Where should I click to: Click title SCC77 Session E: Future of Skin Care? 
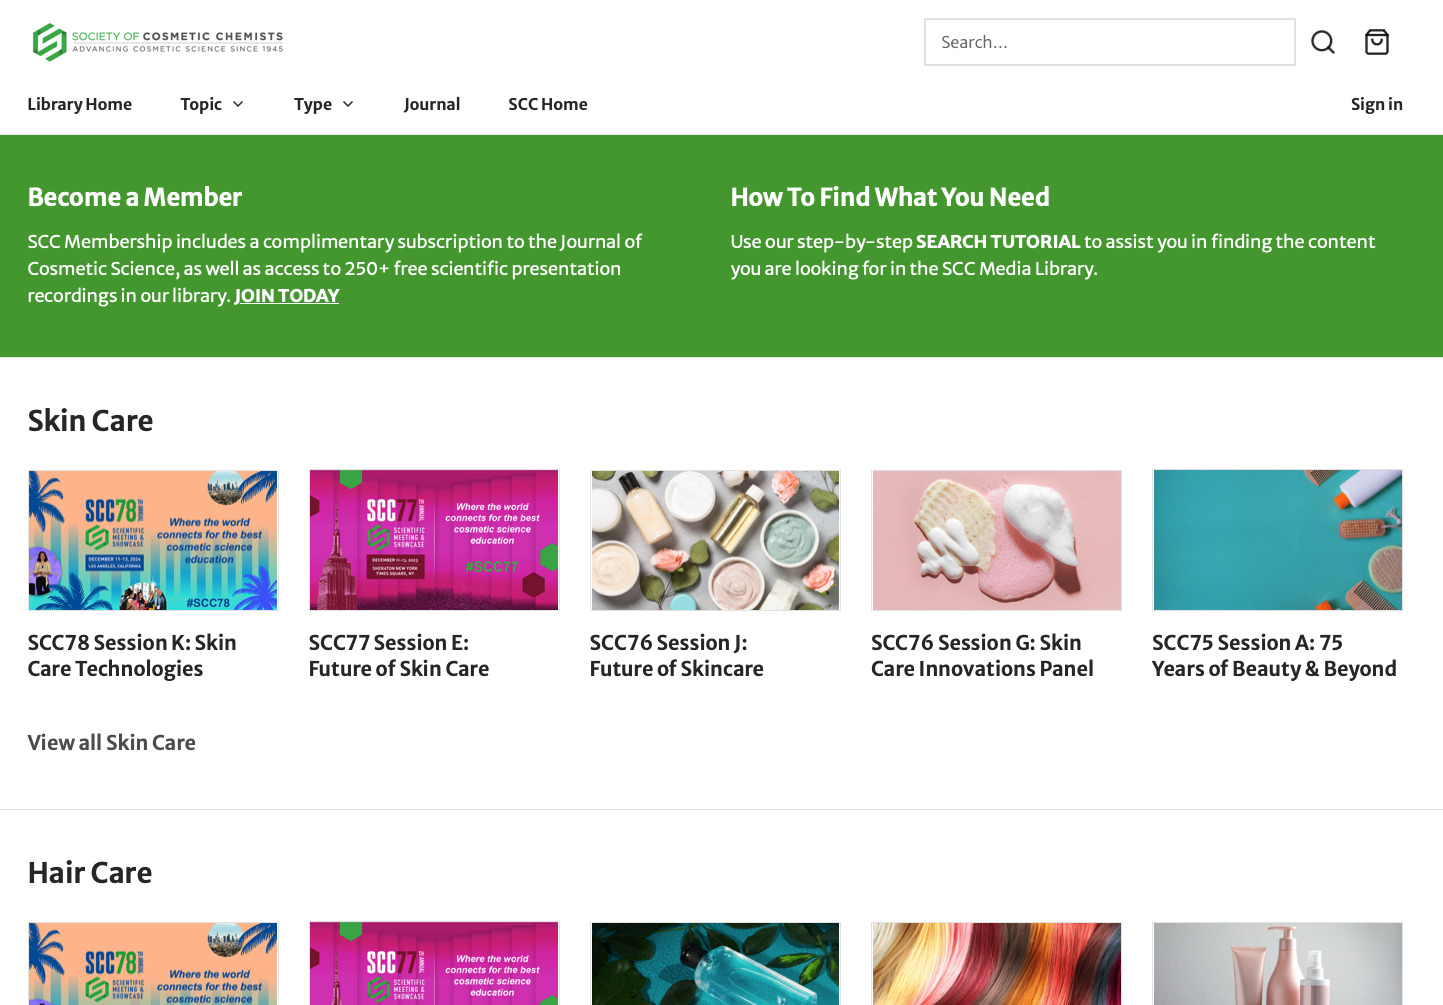pos(399,656)
